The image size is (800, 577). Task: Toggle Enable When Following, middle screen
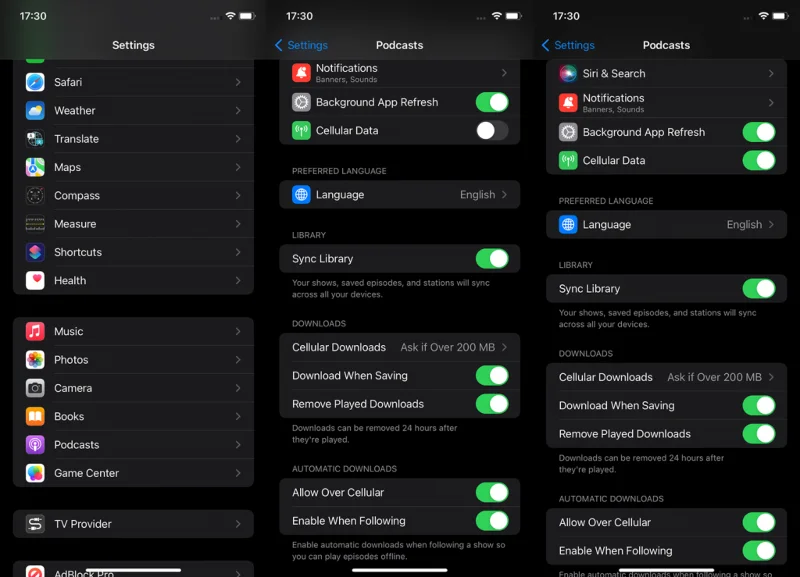[492, 521]
